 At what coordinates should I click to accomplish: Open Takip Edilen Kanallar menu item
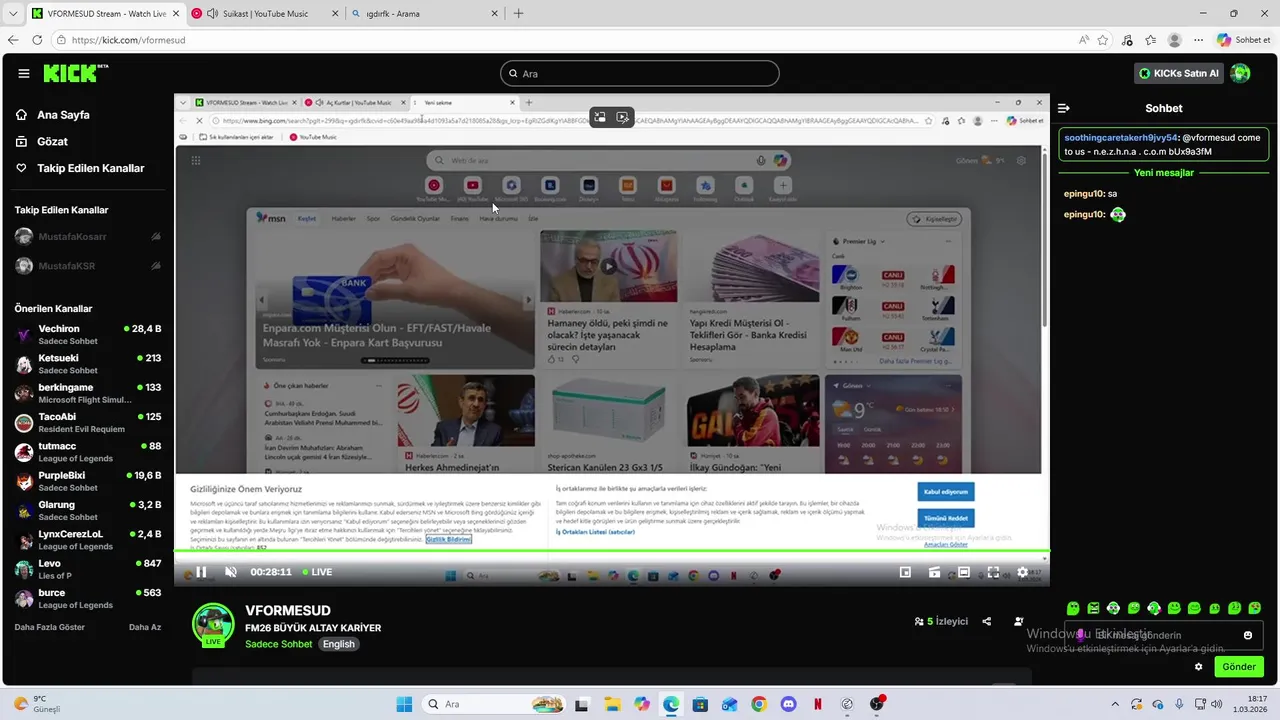88,168
